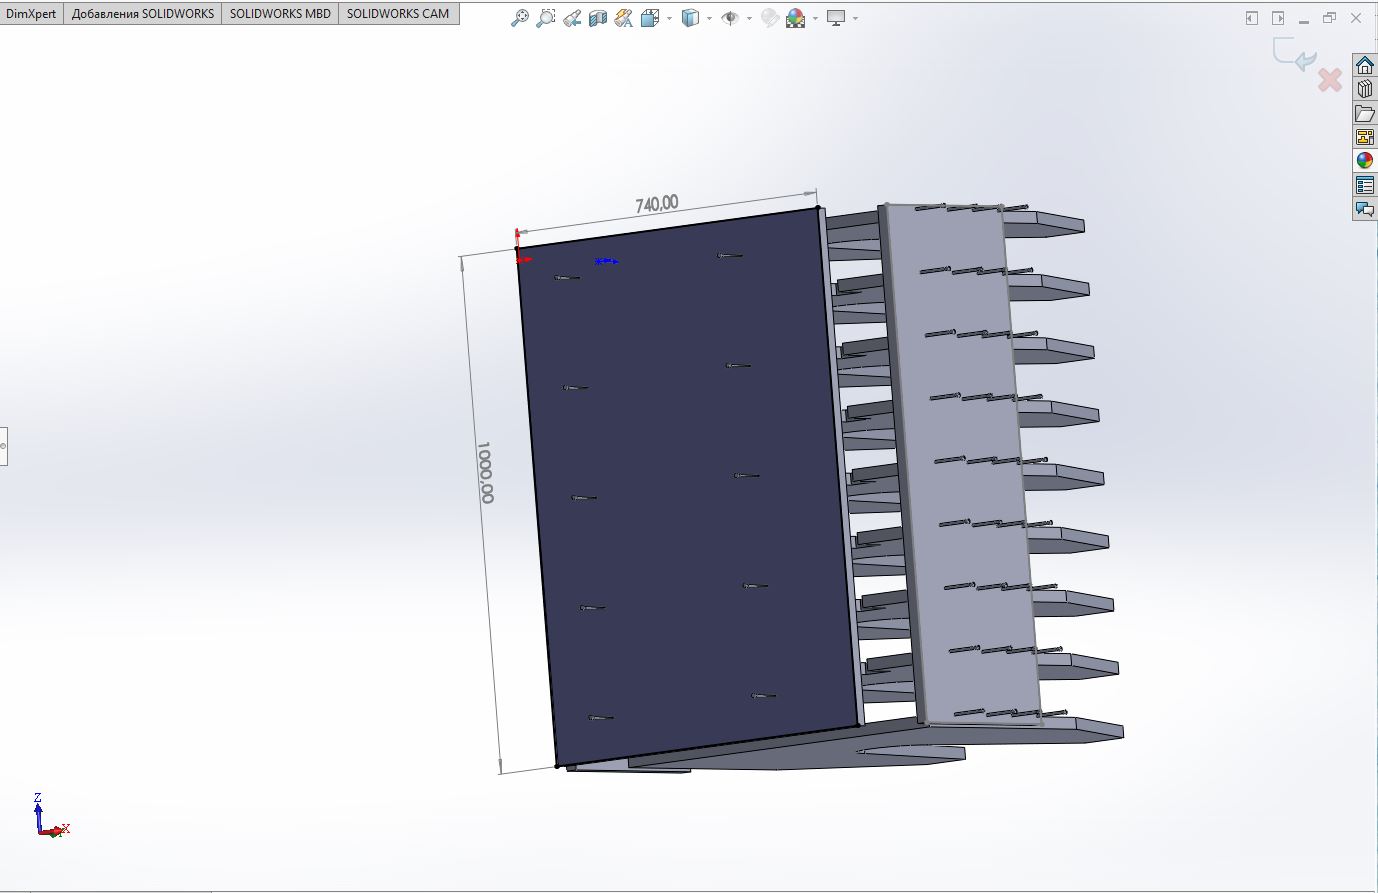Toggle the Hide/Show Items eye icon
Viewport: 1378px width, 893px height.
[x=730, y=18]
